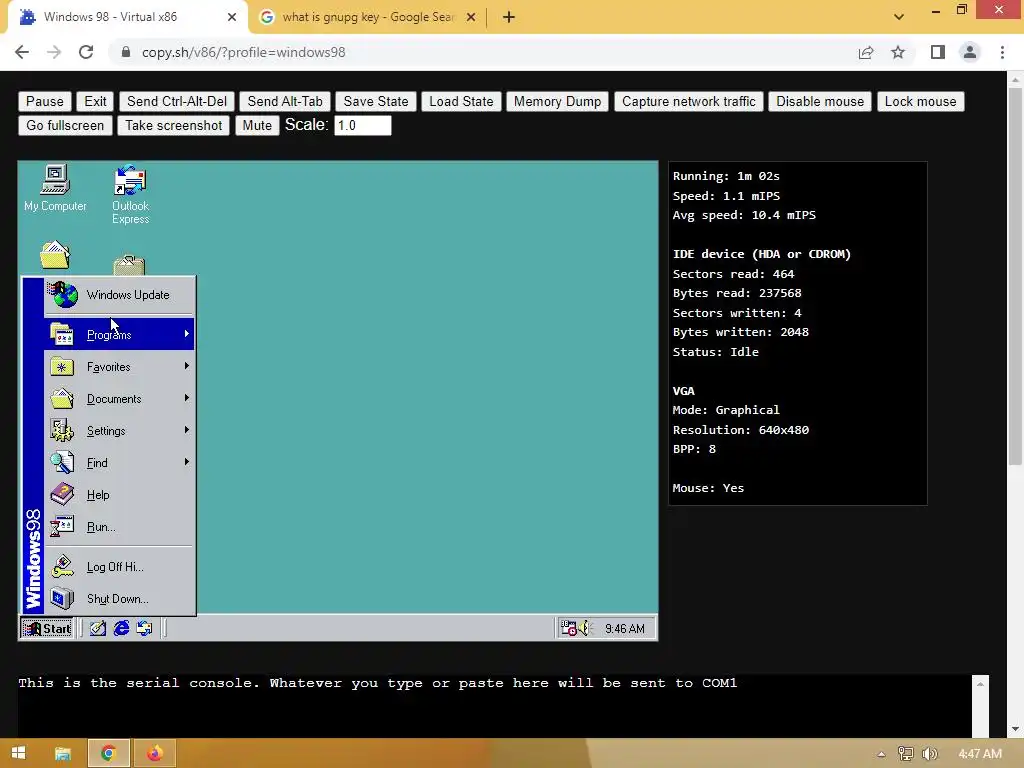The width and height of the screenshot is (1024, 768).
Task: Open the Chrome profile avatar
Action: point(970,52)
